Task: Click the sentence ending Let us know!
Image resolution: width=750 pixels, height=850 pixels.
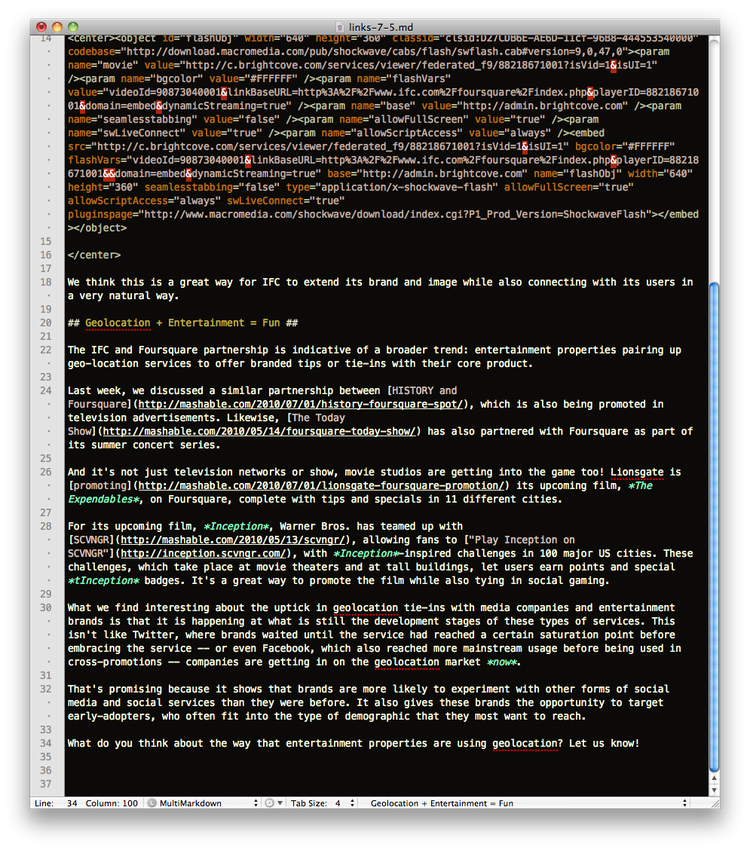Action: coord(604,743)
